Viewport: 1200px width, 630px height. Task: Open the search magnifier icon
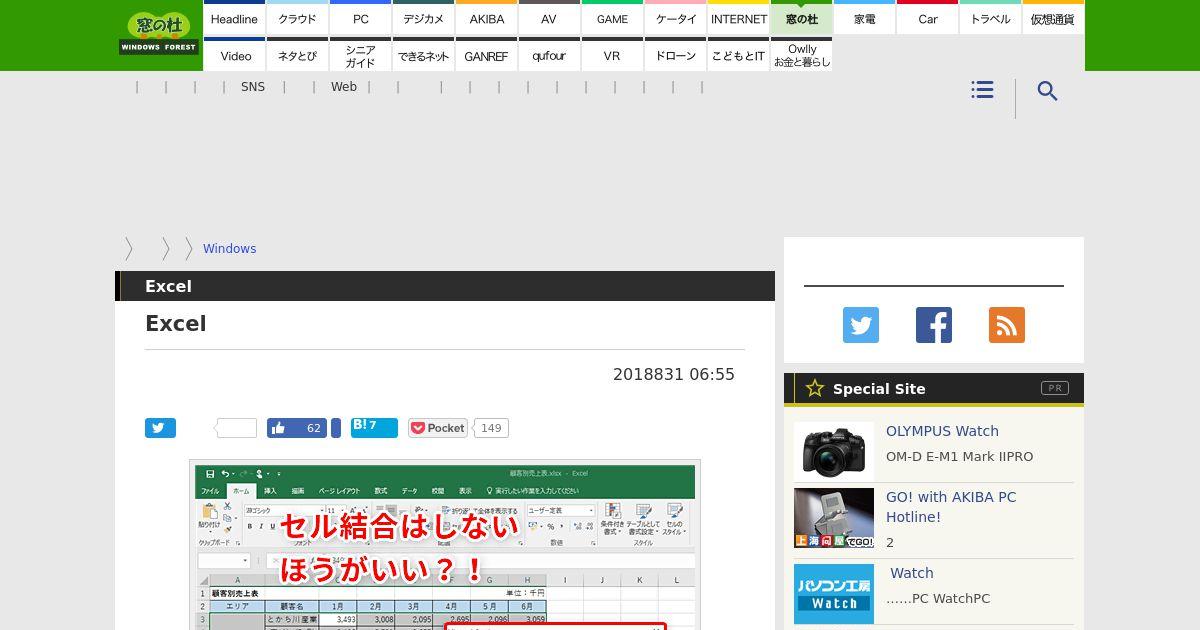(1047, 91)
